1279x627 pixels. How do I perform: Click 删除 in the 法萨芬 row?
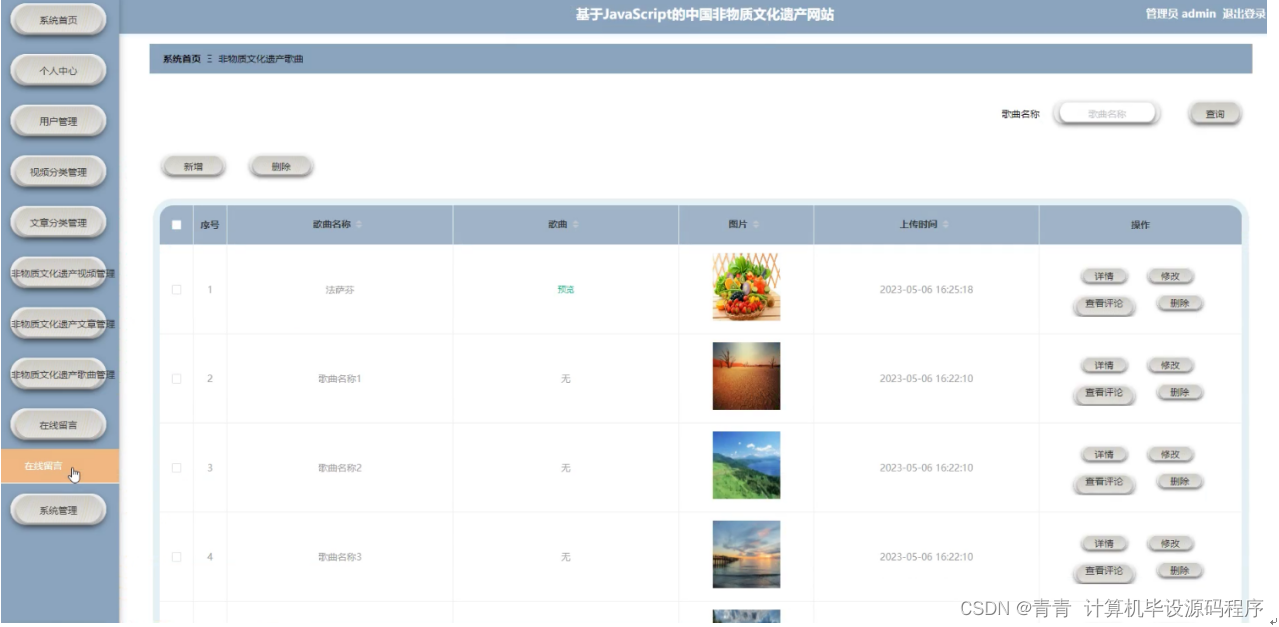pos(1179,304)
